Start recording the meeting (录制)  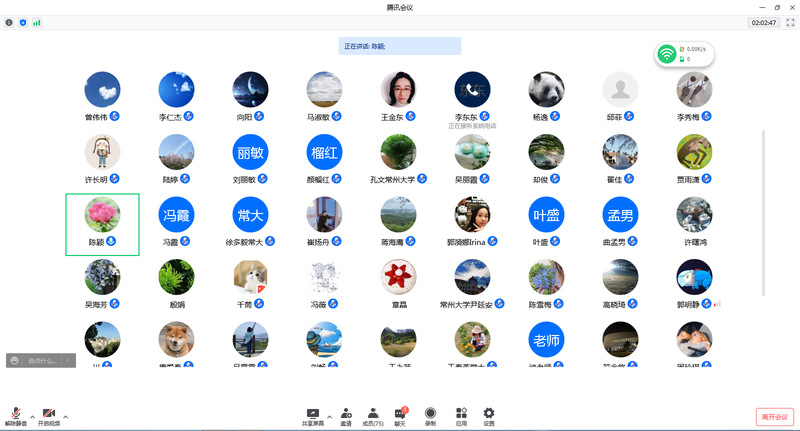[x=430, y=415]
